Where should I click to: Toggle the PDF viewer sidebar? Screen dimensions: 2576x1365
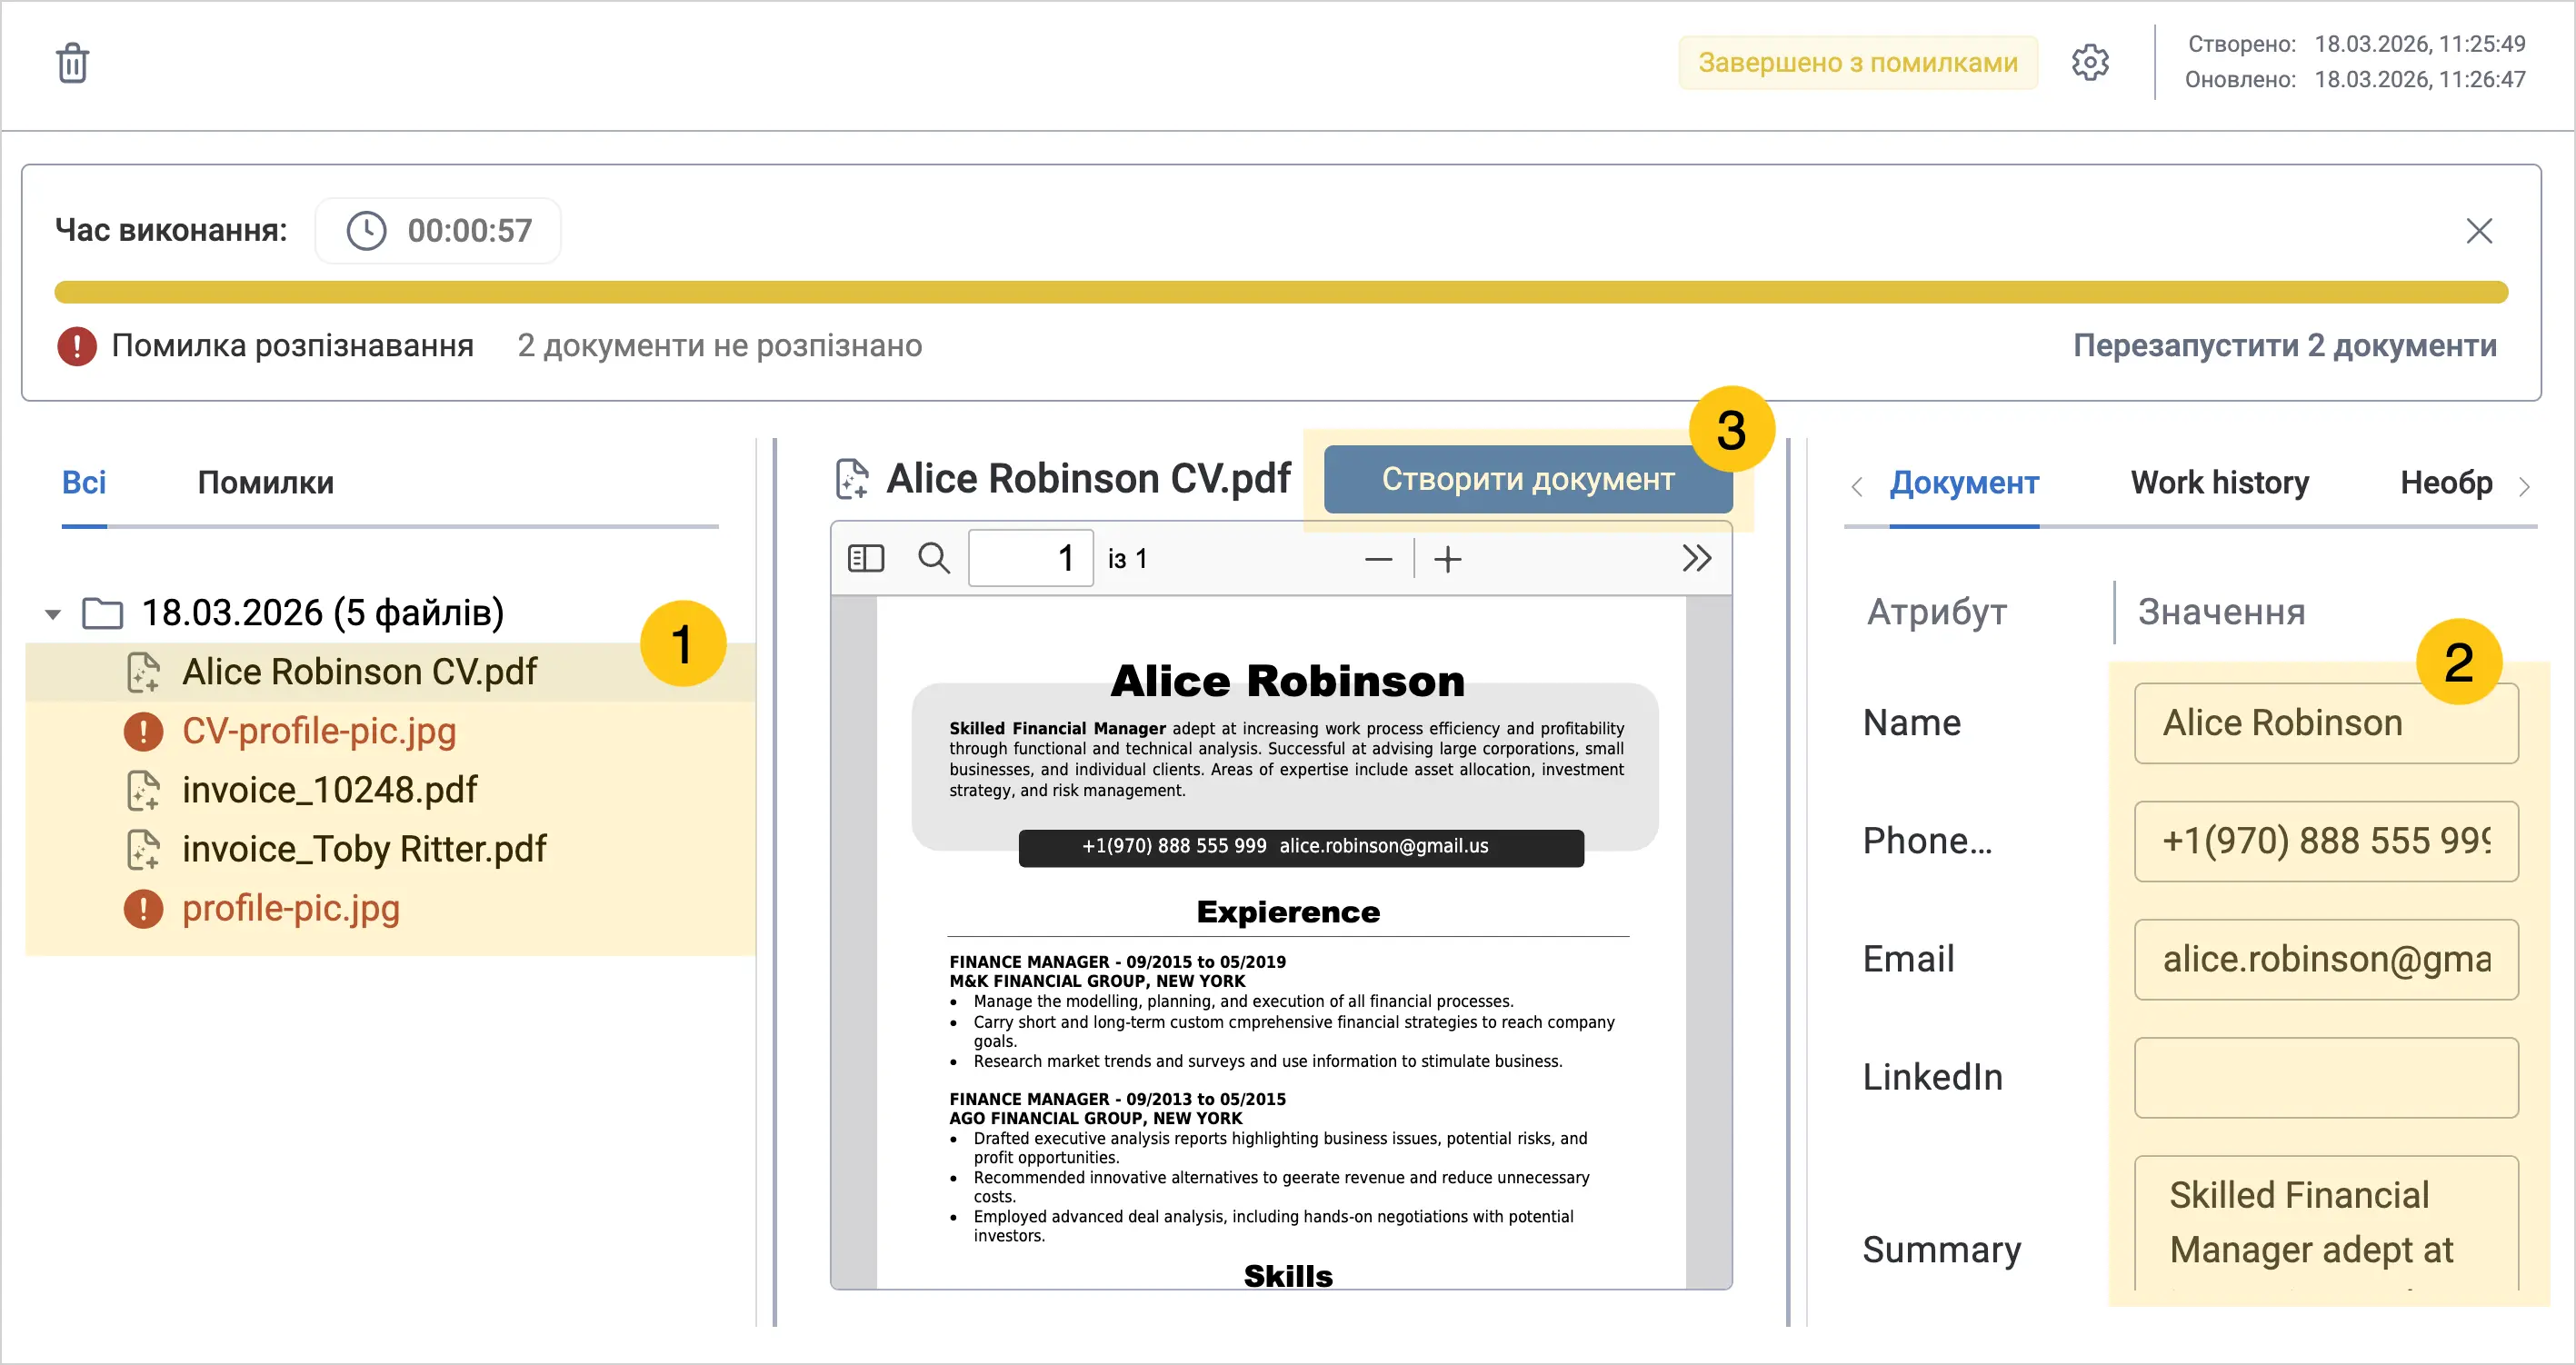coord(865,558)
